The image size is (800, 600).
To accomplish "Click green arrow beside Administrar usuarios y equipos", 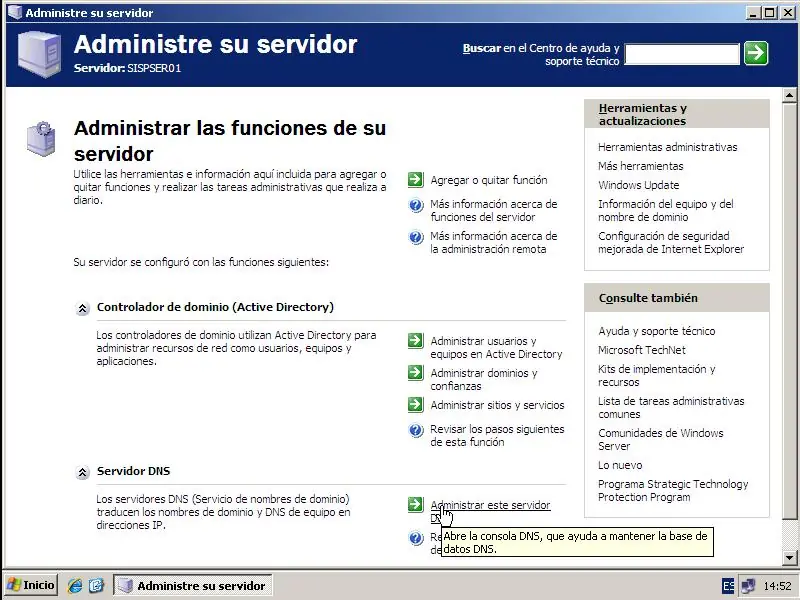I will point(416,340).
